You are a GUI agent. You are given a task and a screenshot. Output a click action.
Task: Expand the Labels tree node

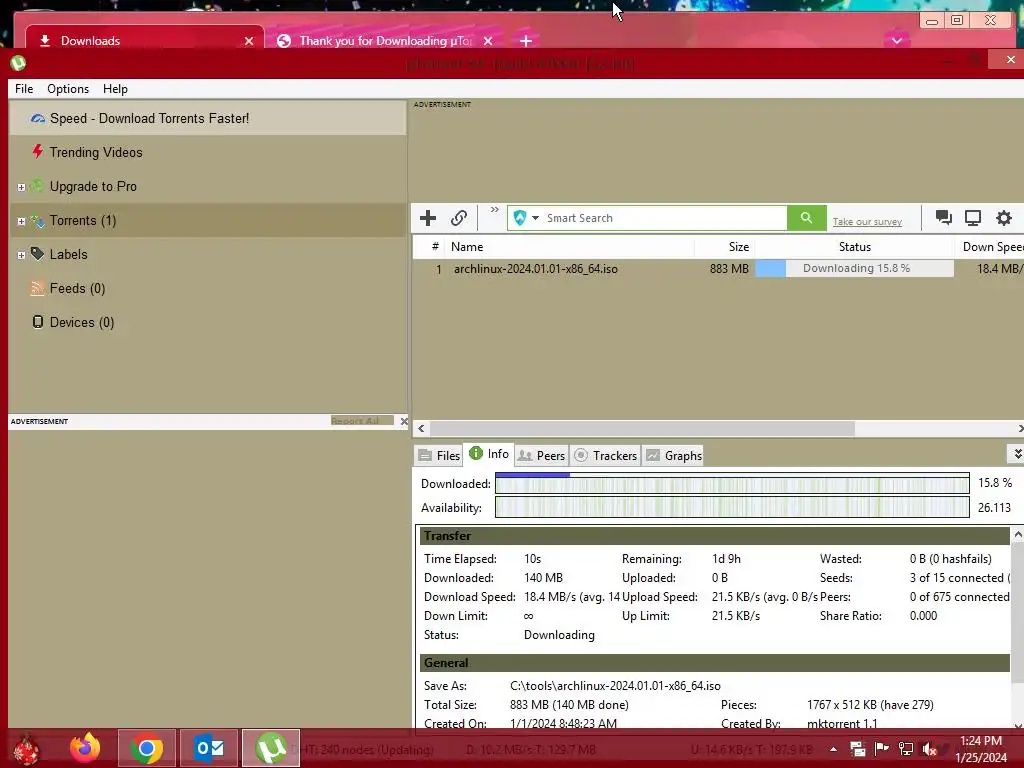pos(21,255)
